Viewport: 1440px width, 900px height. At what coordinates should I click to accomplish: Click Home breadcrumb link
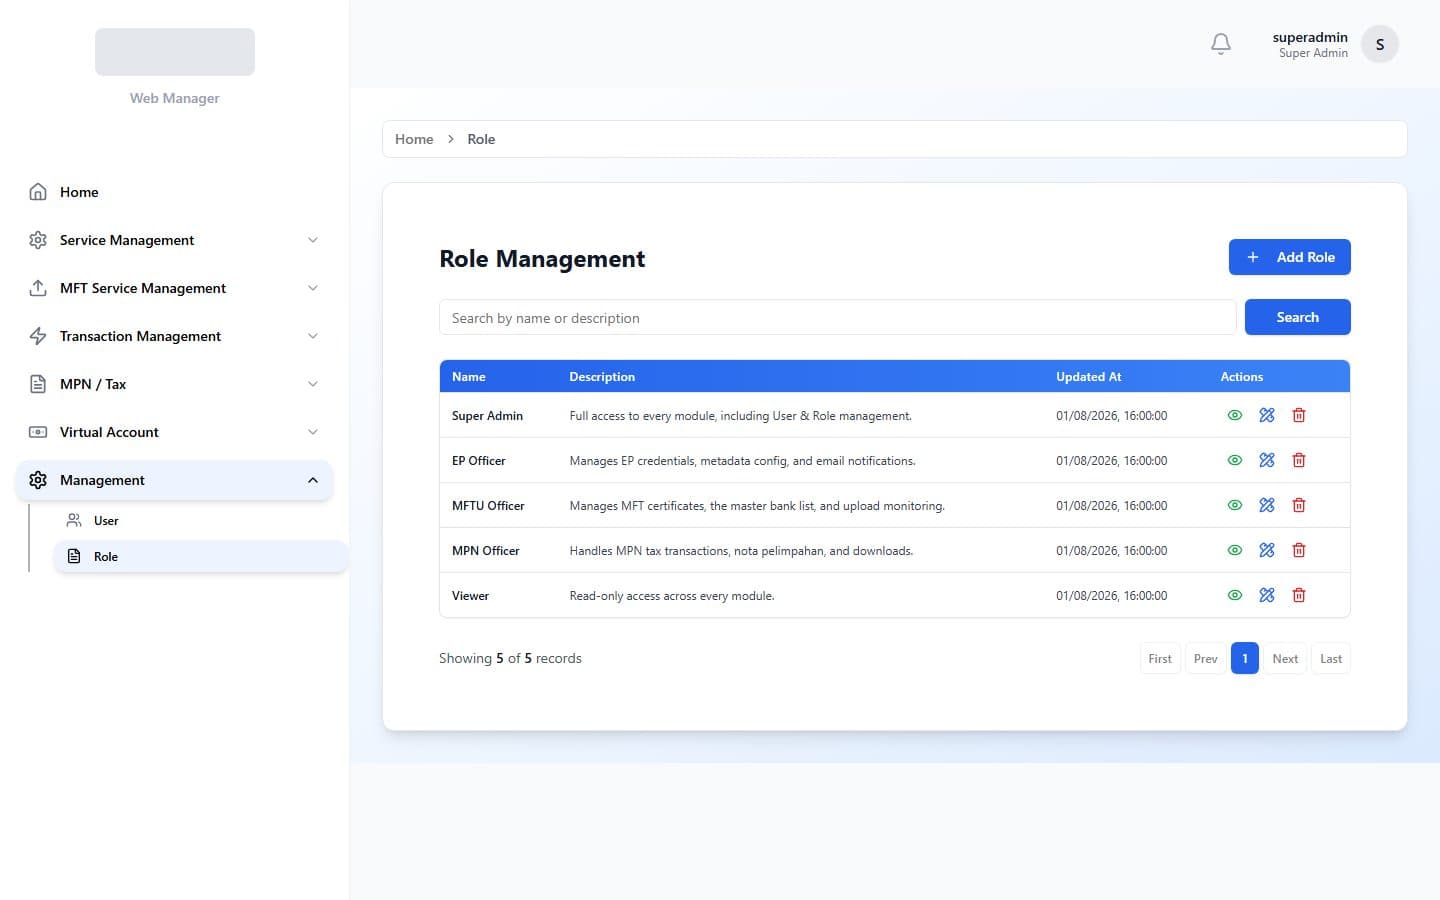414,139
